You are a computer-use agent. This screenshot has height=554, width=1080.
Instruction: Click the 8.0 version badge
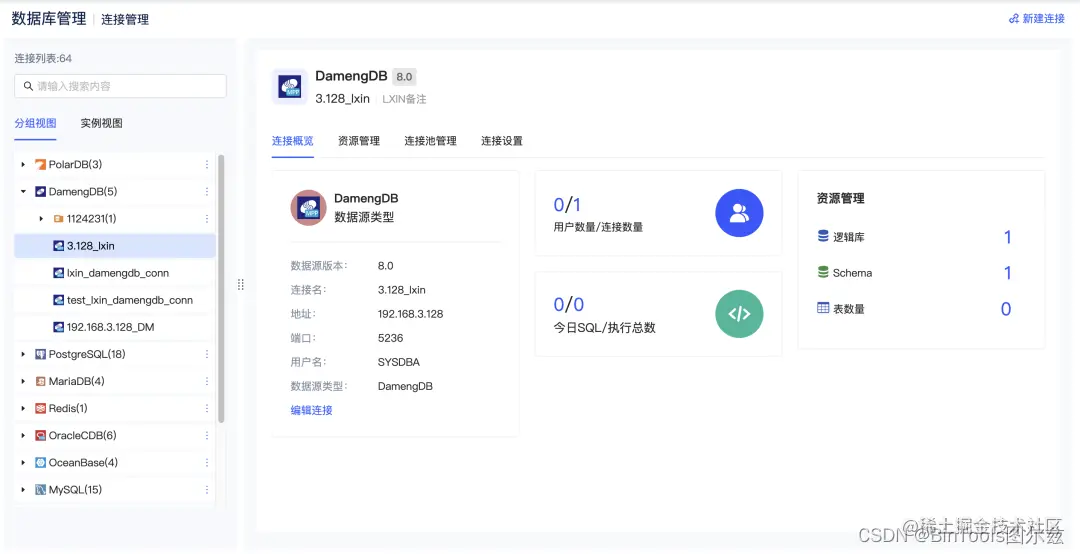[x=404, y=77]
